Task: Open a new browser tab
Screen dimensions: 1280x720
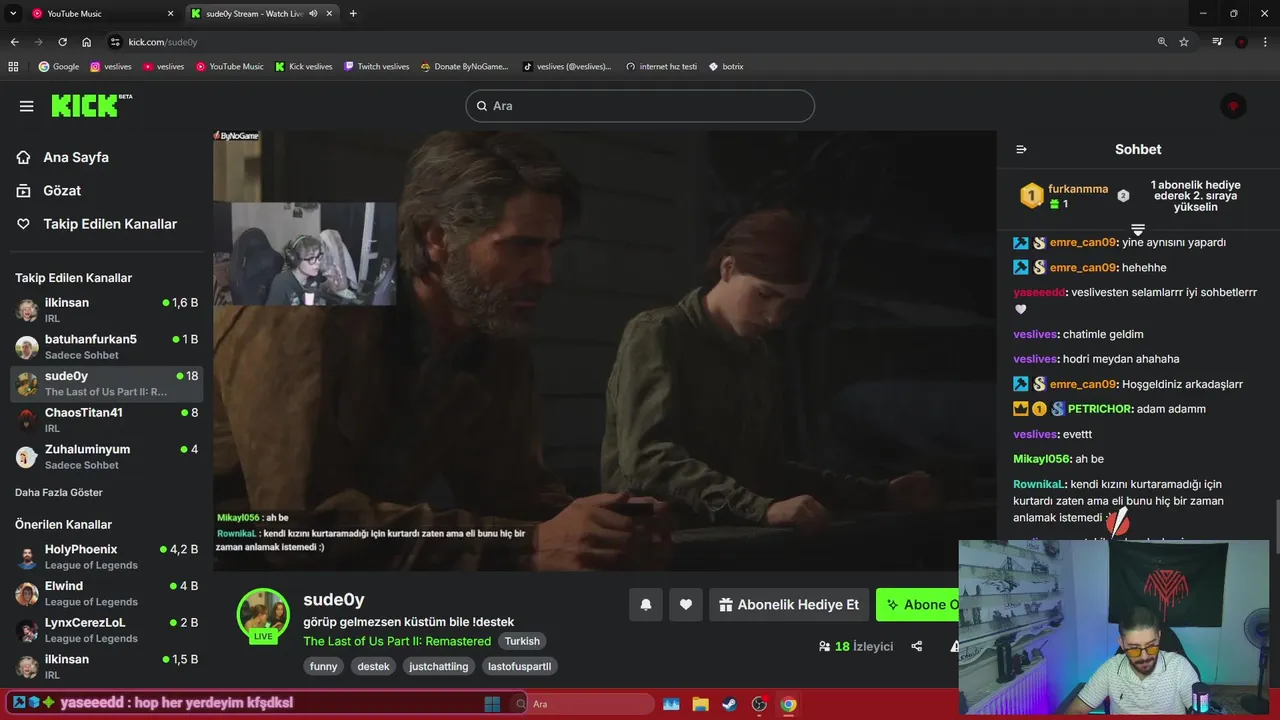Action: coord(353,14)
